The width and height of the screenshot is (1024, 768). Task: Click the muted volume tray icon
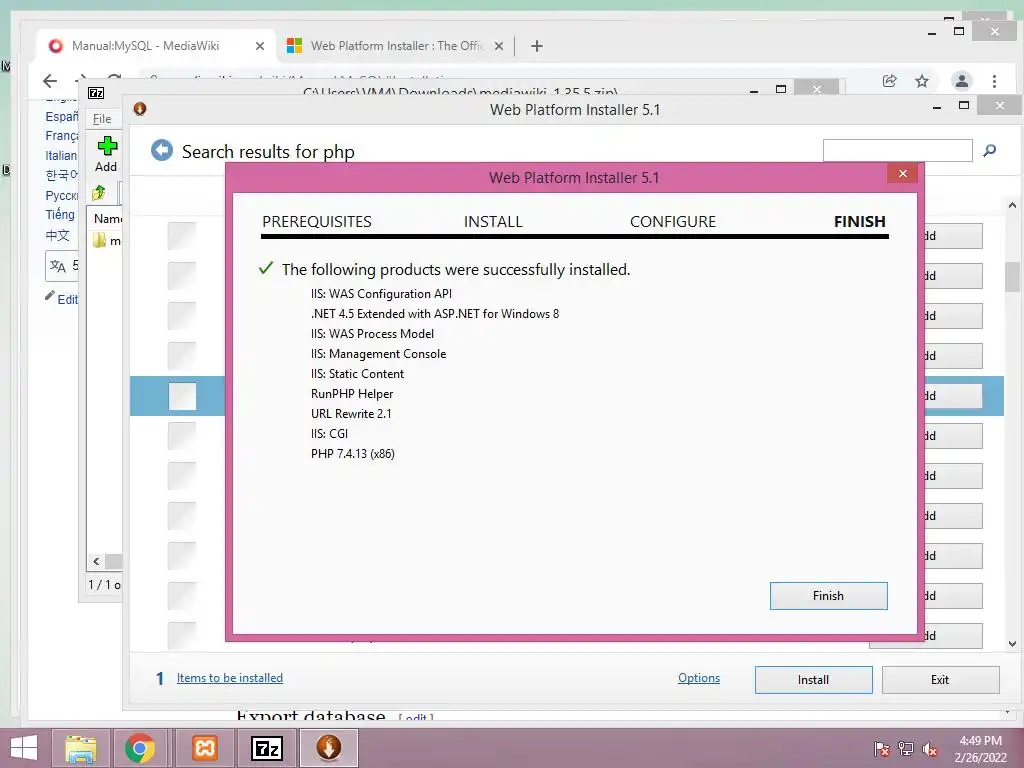[930, 749]
